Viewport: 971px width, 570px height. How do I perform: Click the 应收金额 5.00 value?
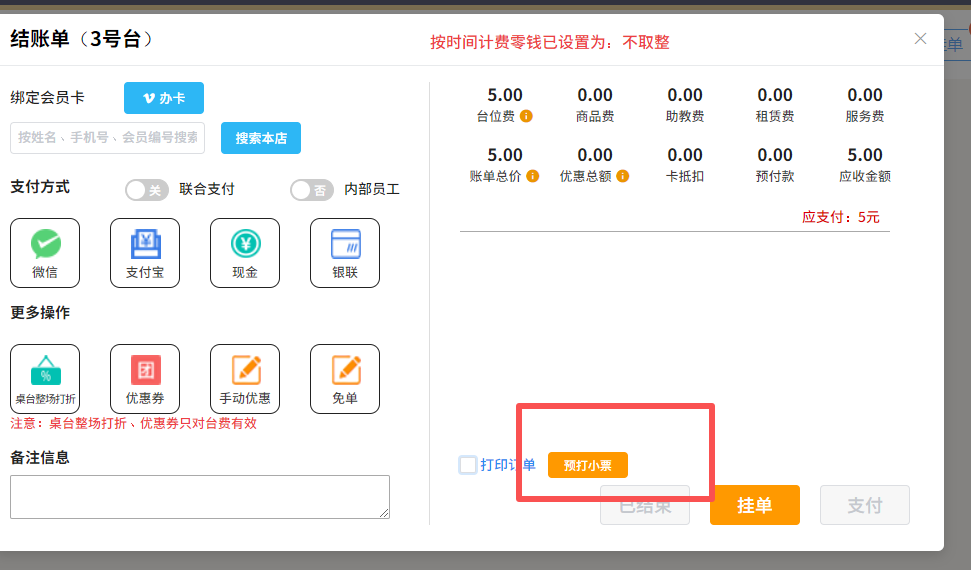click(x=865, y=155)
